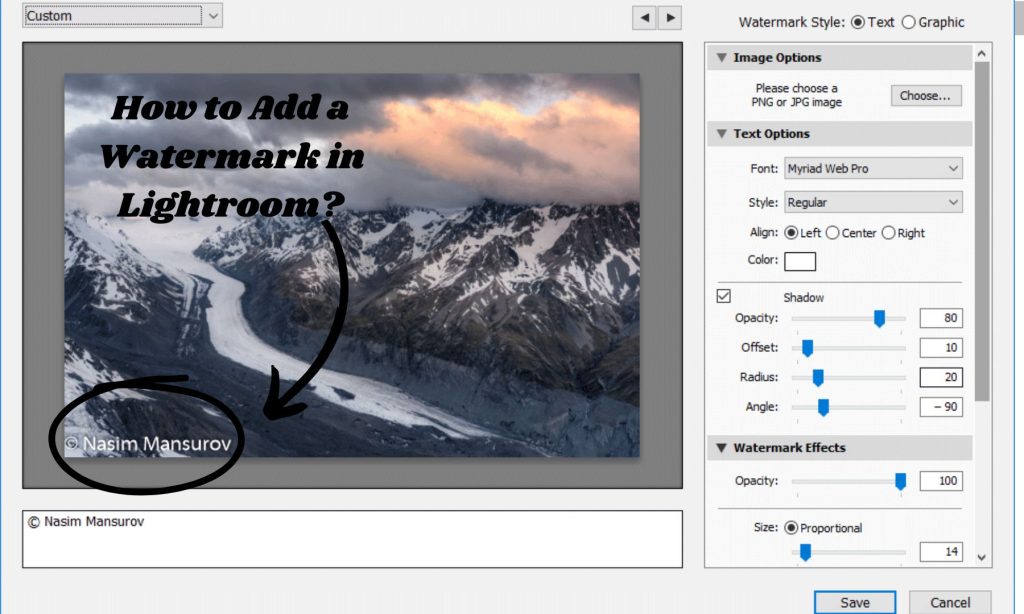Adjust the Shadow Opacity slider handle

tap(879, 318)
